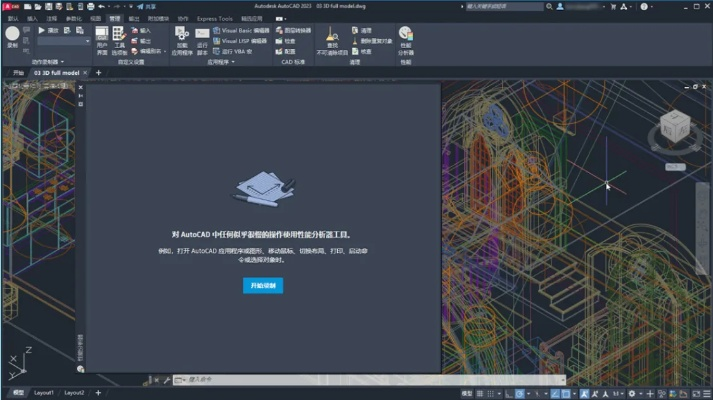The height and width of the screenshot is (400, 713).
Task: Toggle ortho mode in status bar
Action: [509, 394]
